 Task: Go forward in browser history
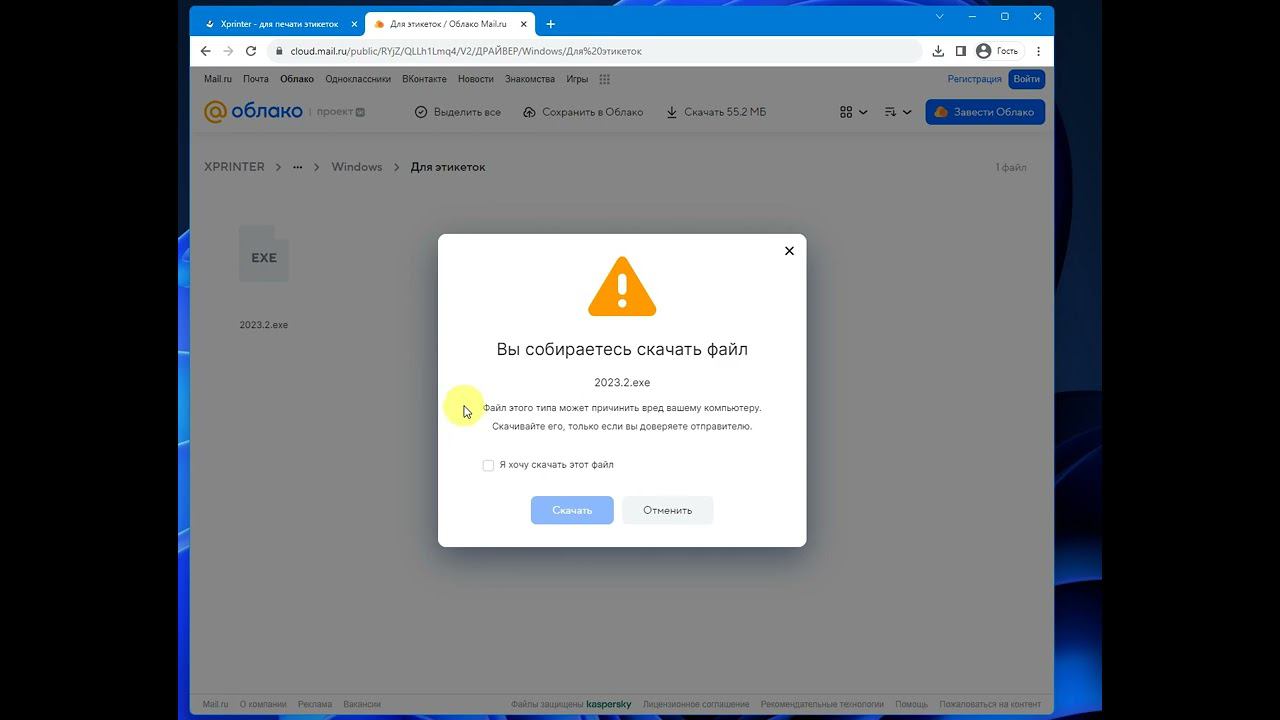228,51
